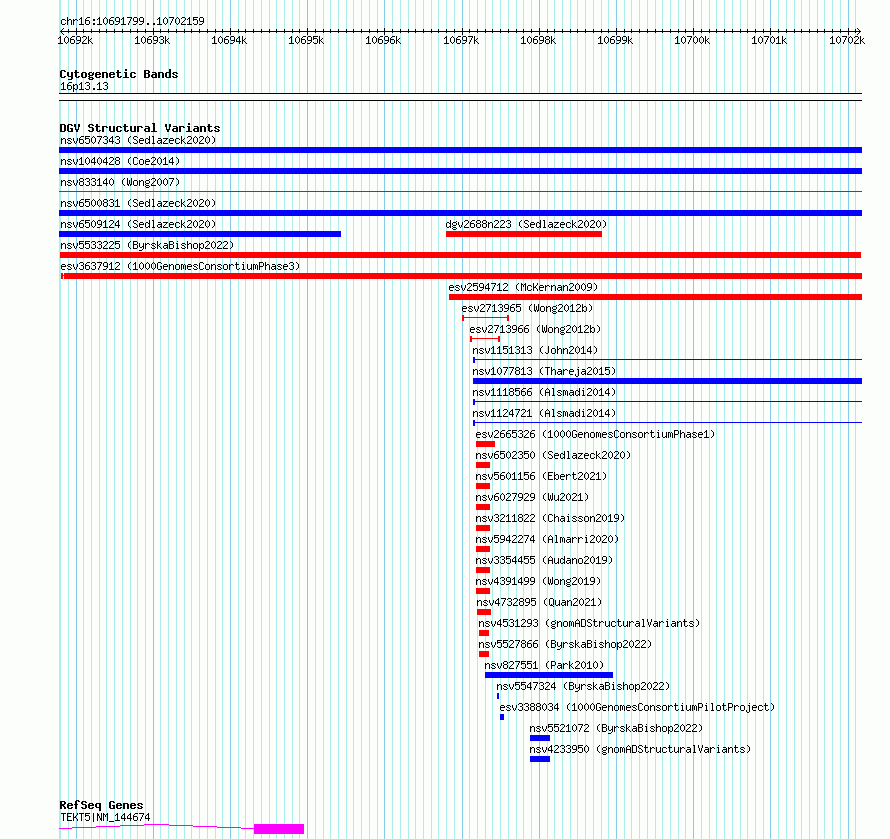Click the 10700k ruler tick label
This screenshot has height=839, width=890.
(x=692, y=40)
